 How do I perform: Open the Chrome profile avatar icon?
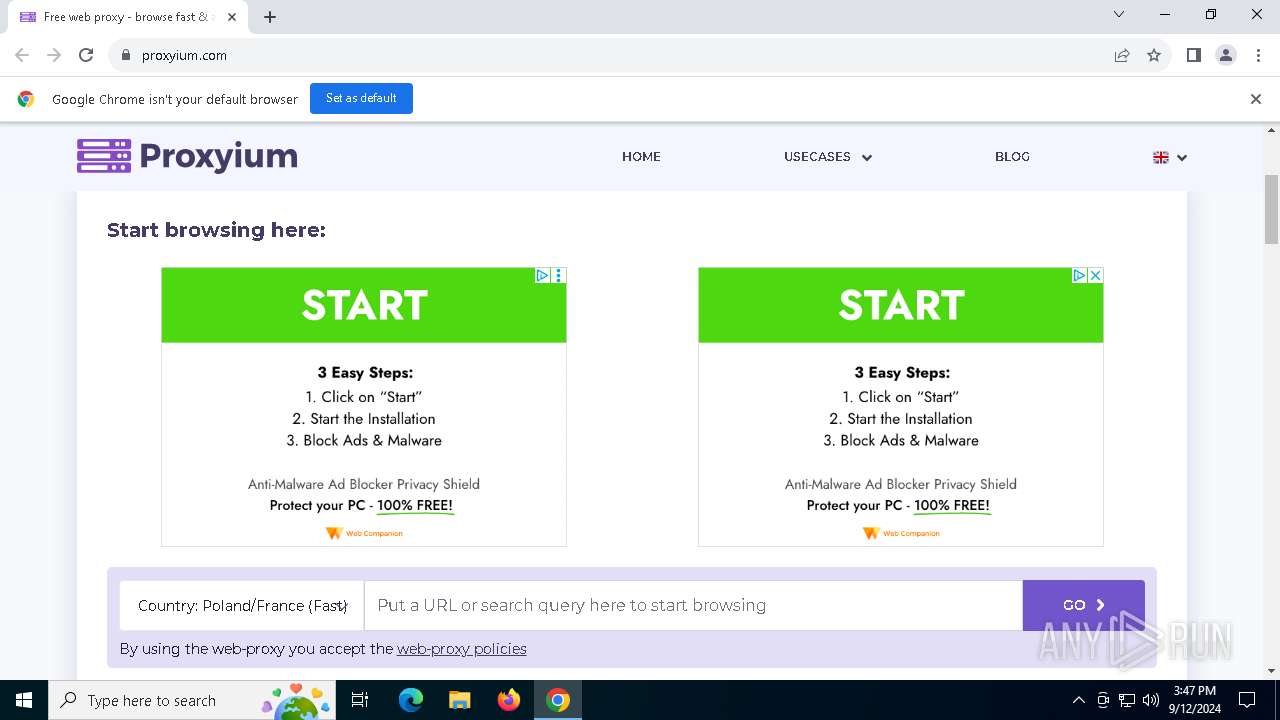pyautogui.click(x=1225, y=55)
